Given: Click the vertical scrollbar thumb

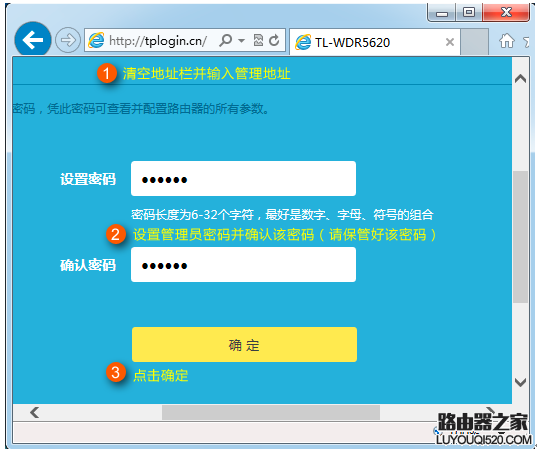Looking at the screenshot, I should coord(520,237).
